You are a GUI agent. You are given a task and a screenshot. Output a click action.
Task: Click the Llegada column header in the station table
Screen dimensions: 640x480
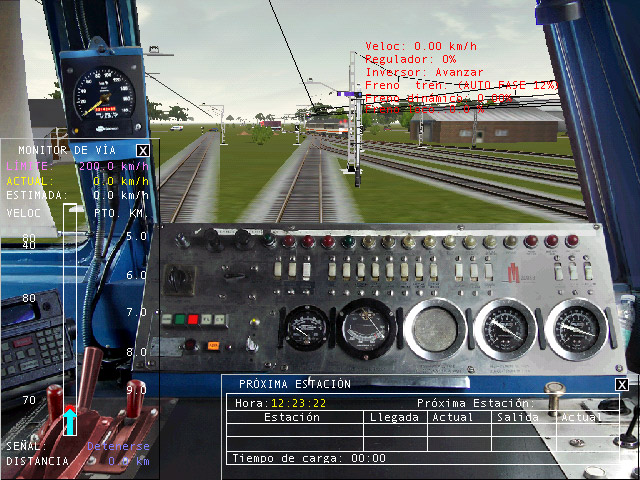pos(393,417)
